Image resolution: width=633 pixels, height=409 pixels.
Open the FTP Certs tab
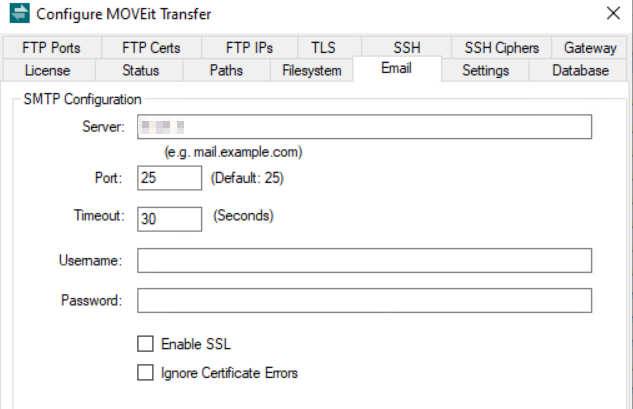(151, 48)
